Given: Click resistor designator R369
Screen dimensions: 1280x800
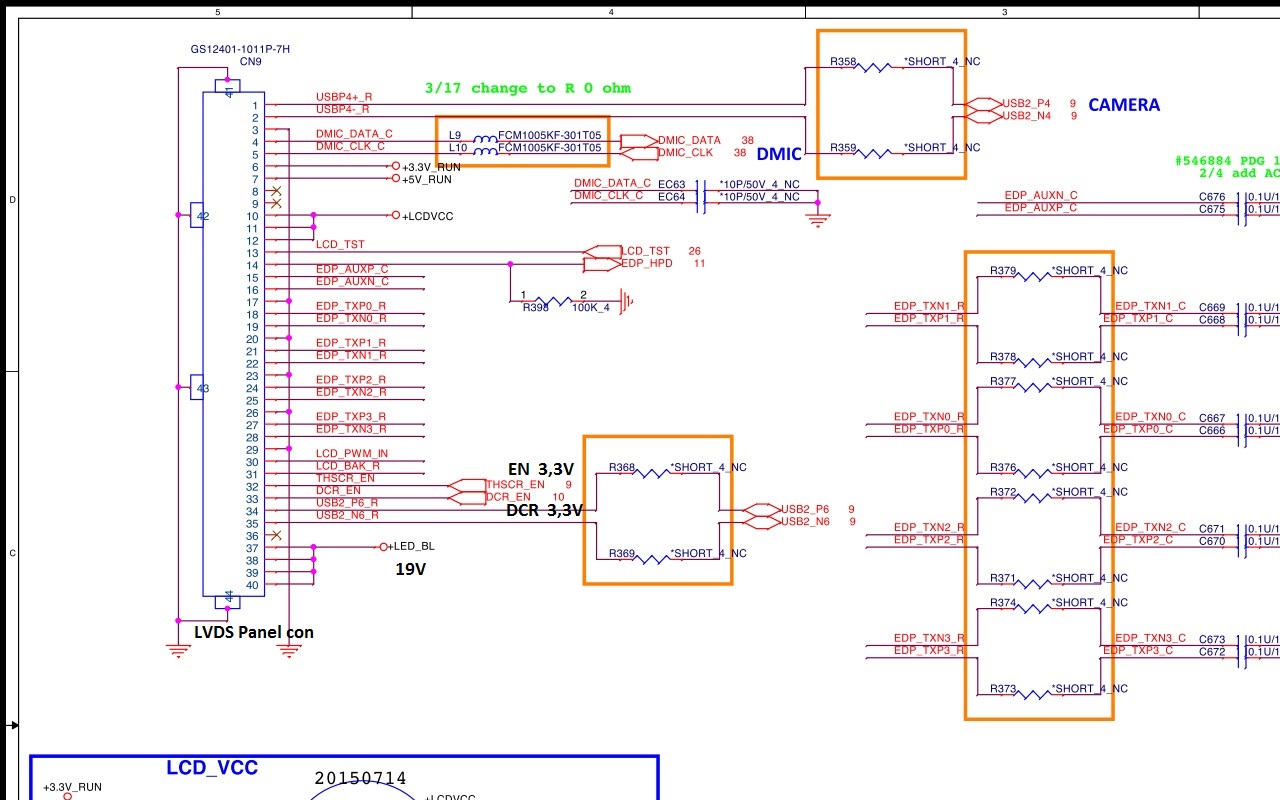Looking at the screenshot, I should click(622, 554).
